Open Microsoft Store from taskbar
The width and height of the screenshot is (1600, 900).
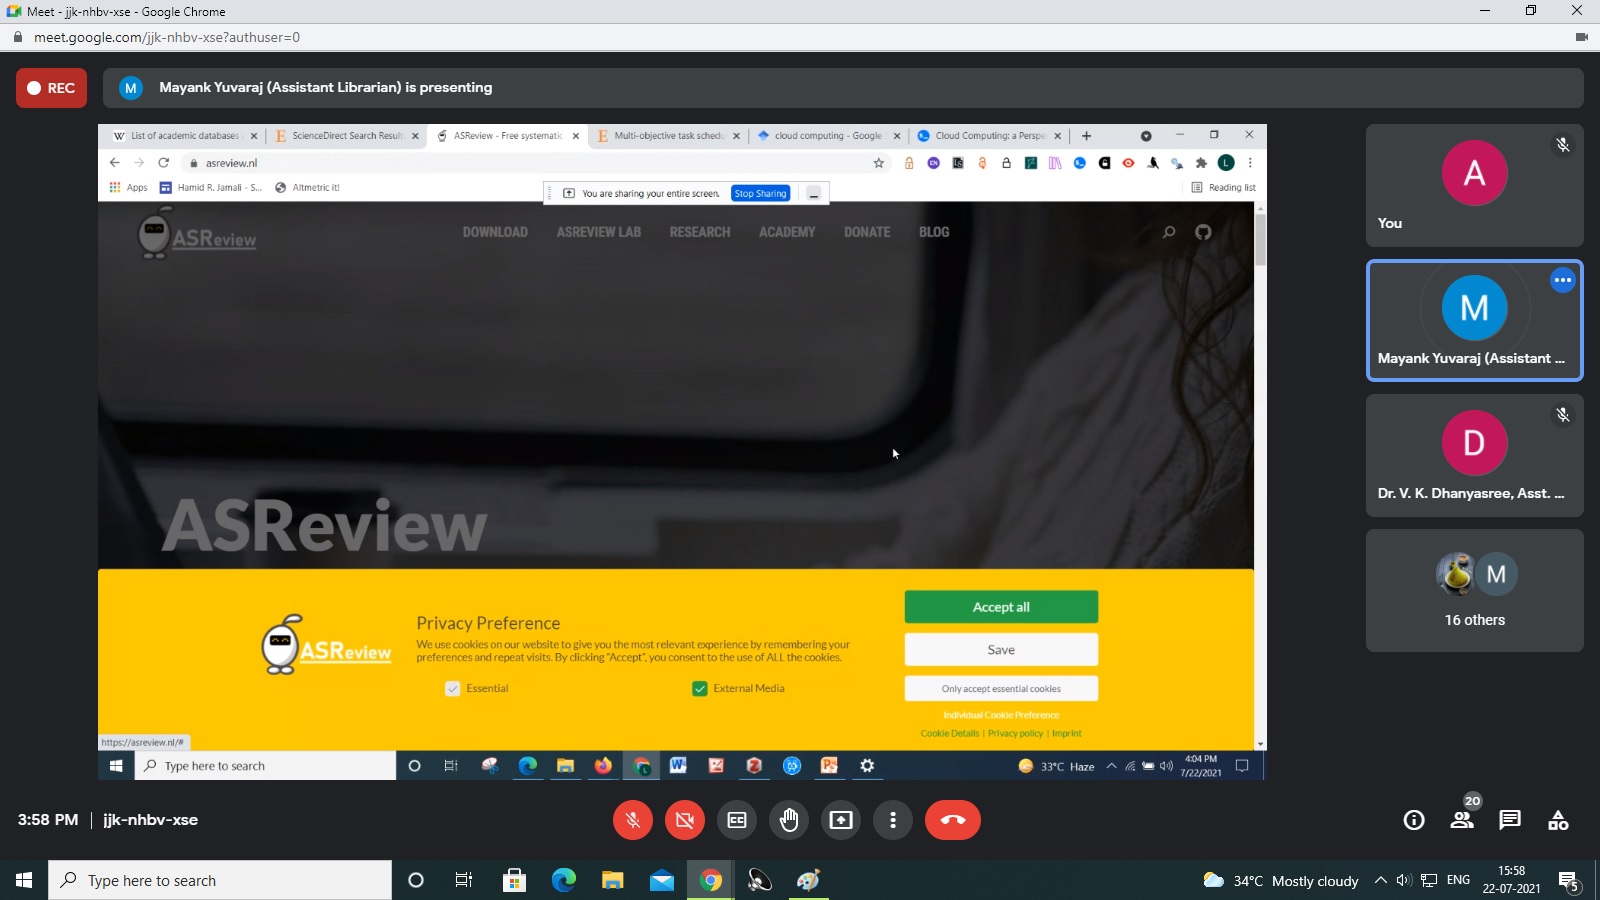tap(514, 880)
